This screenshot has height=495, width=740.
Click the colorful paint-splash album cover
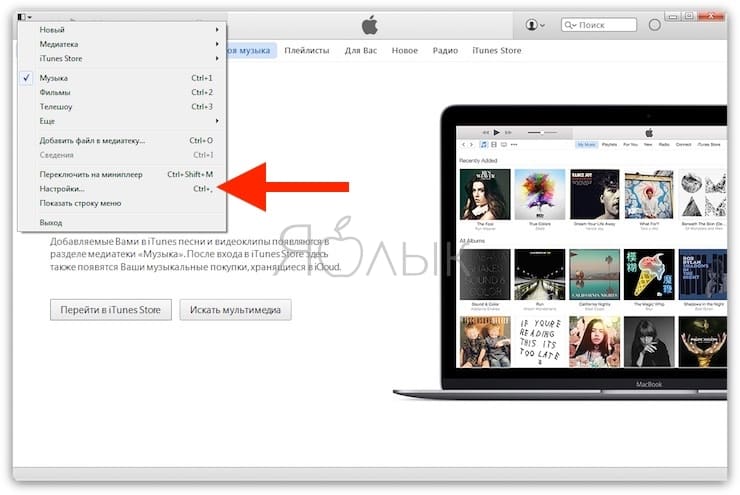click(539, 194)
